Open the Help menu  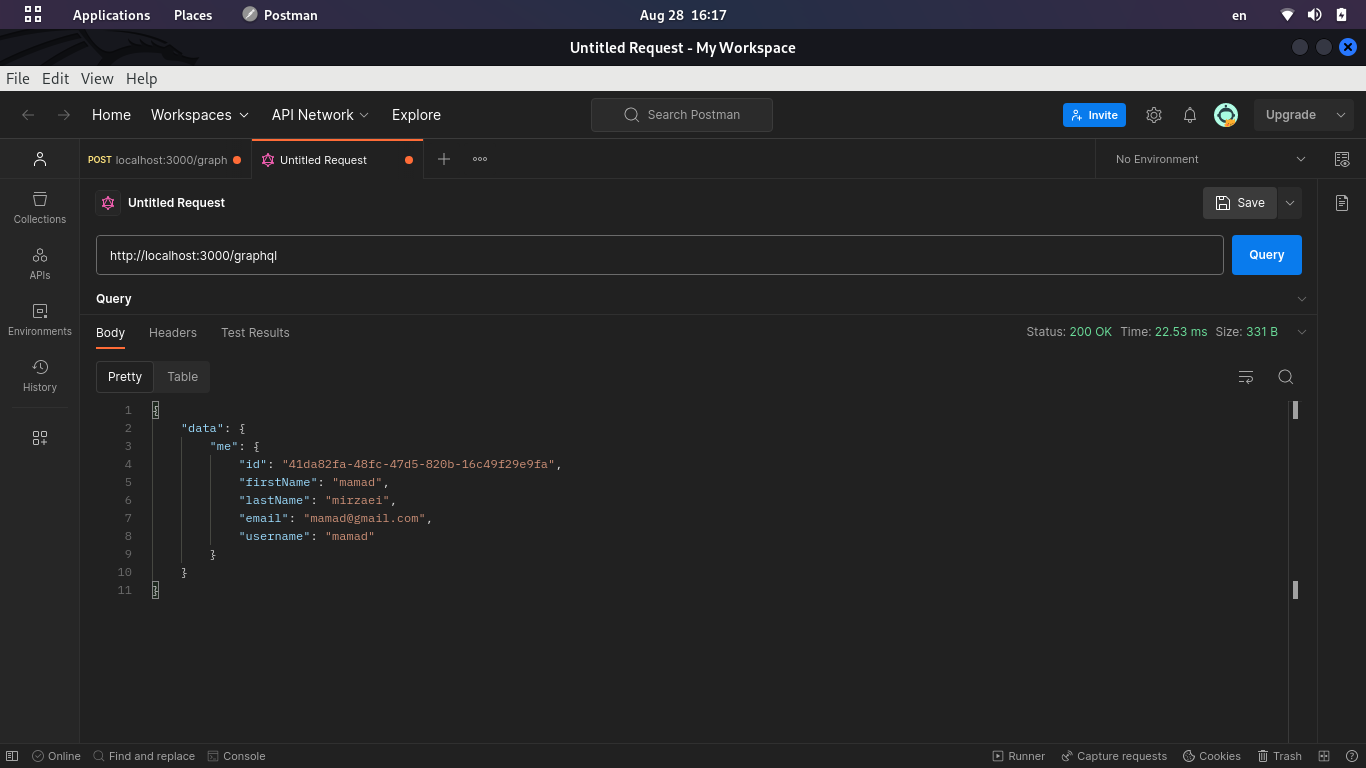[x=141, y=78]
